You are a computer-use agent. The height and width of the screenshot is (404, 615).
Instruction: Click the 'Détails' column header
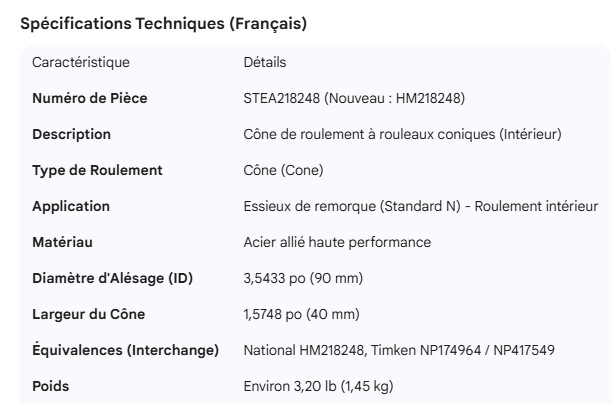pyautogui.click(x=265, y=62)
